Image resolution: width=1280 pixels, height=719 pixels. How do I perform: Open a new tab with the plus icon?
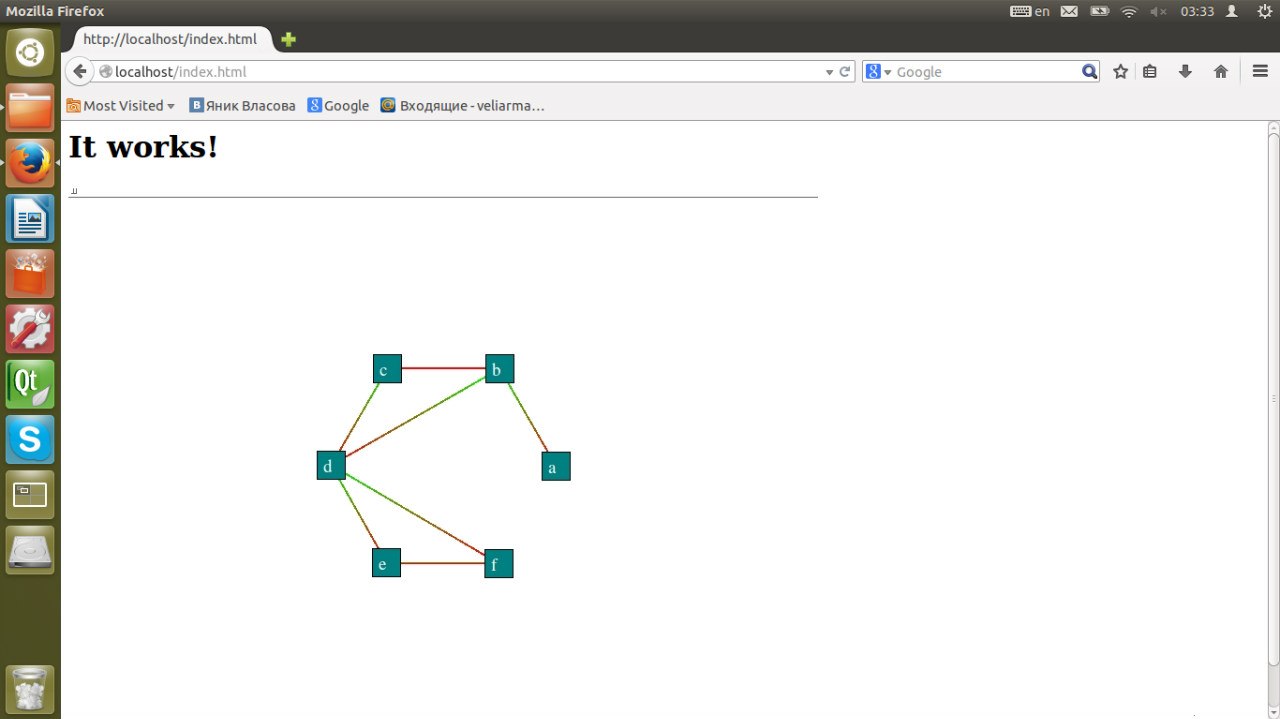coord(289,40)
